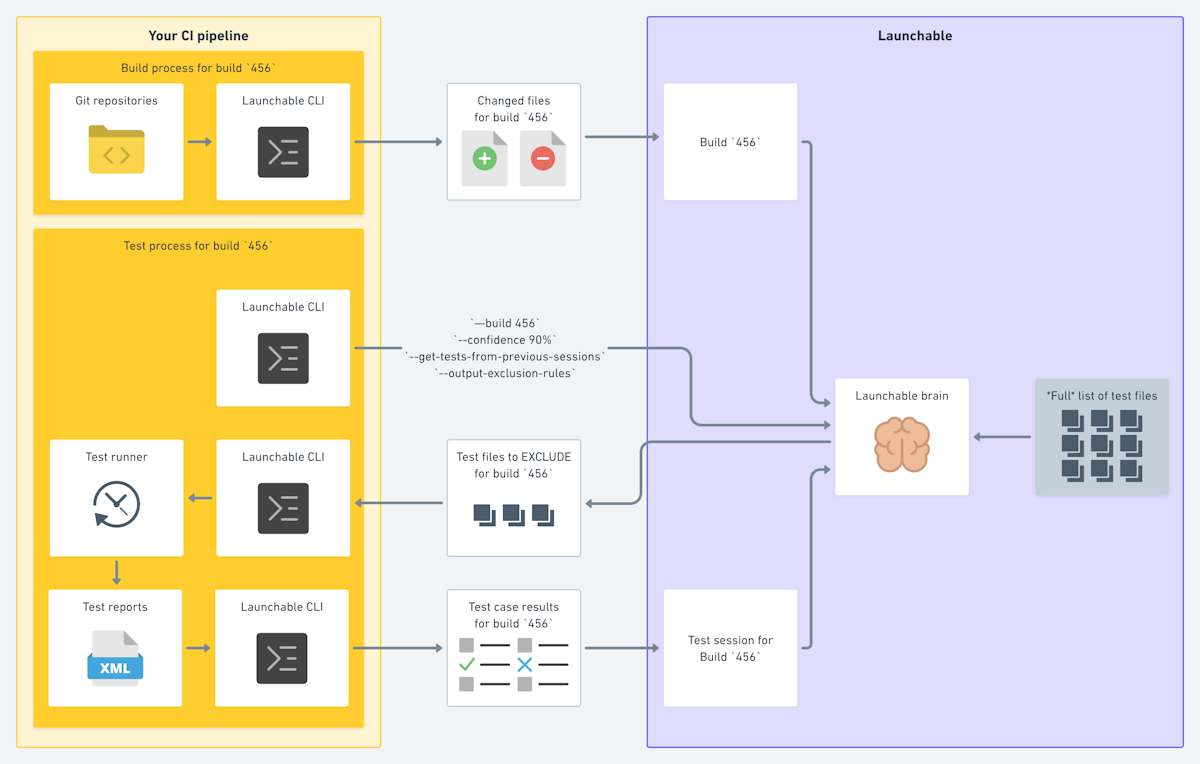Click the blue X mark in test case results
This screenshot has width=1200, height=764.
point(525,664)
